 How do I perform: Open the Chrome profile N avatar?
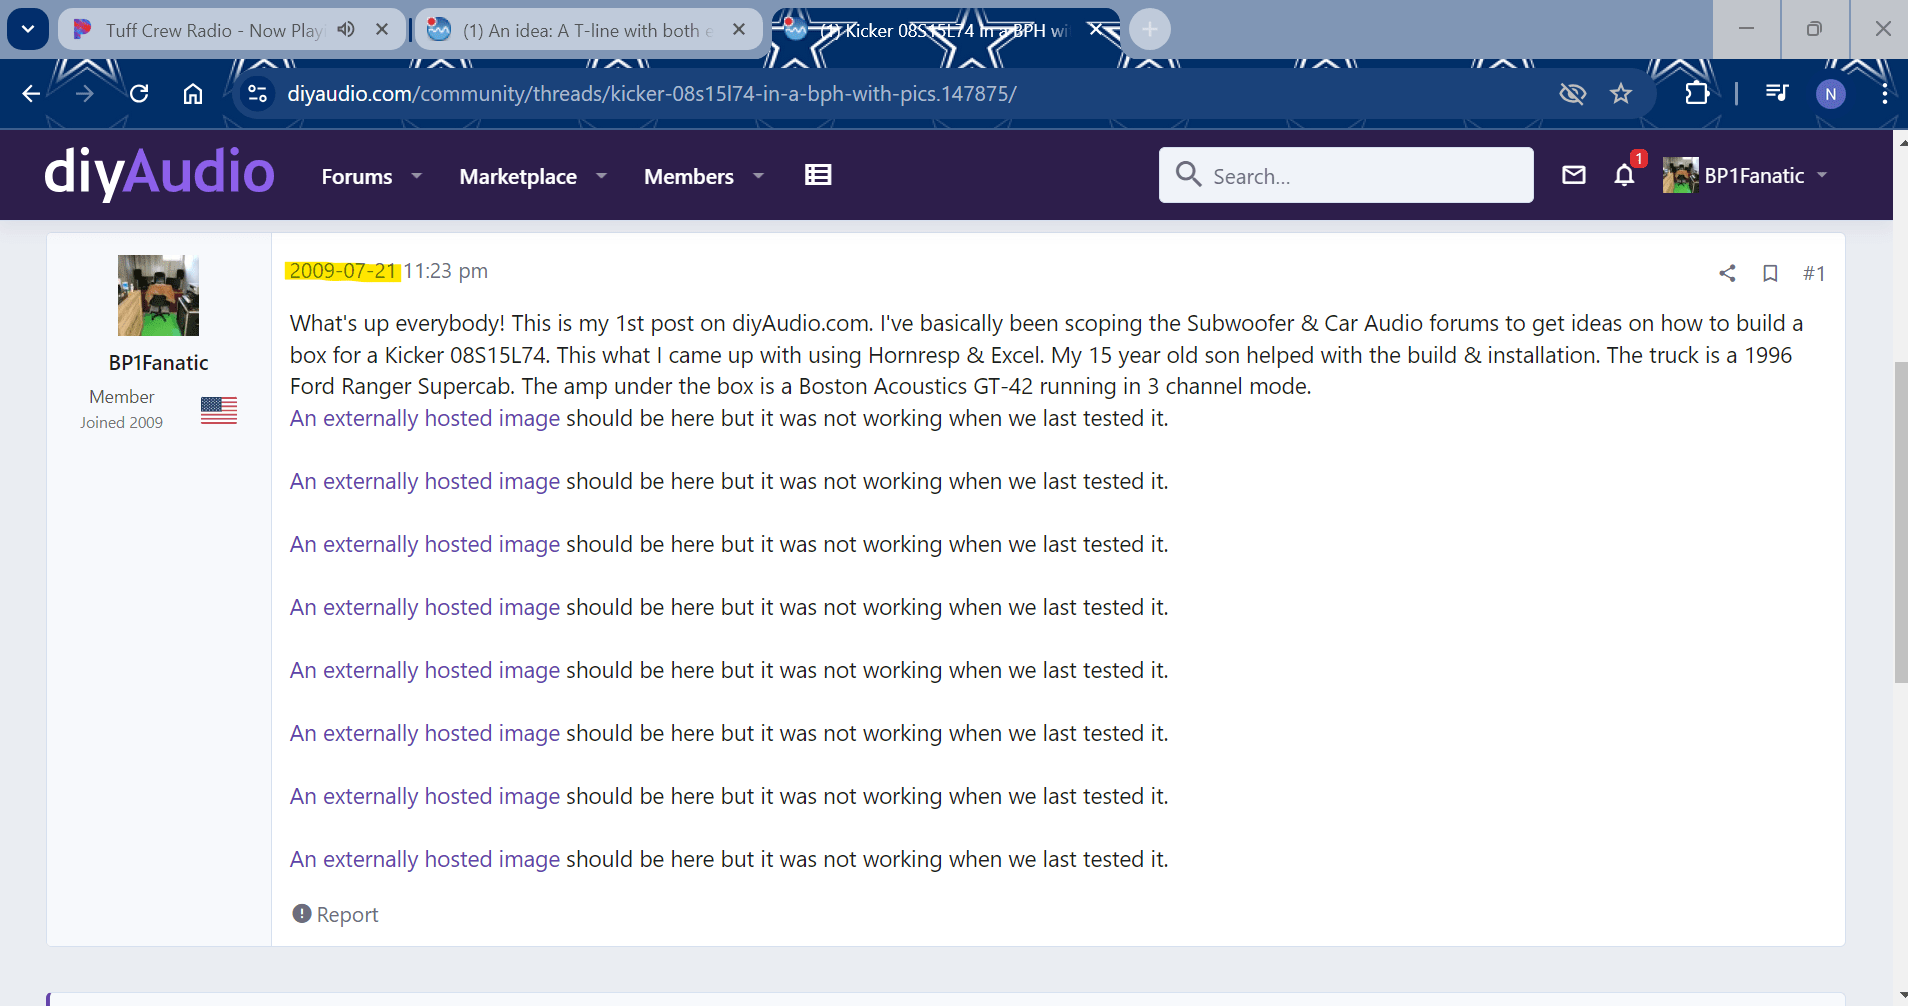pyautogui.click(x=1831, y=94)
